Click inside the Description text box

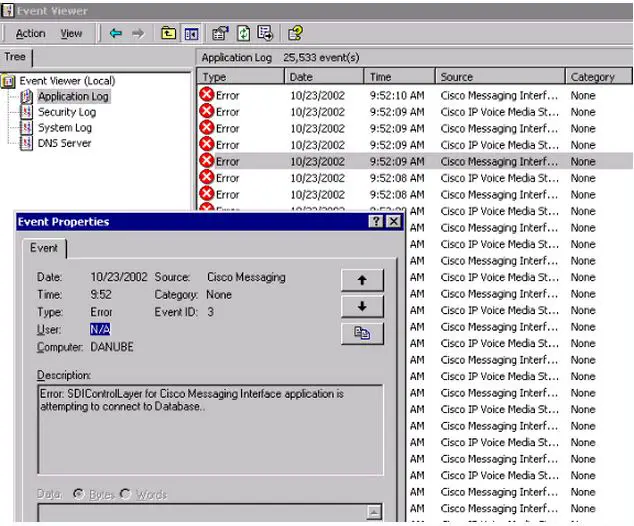[210, 429]
